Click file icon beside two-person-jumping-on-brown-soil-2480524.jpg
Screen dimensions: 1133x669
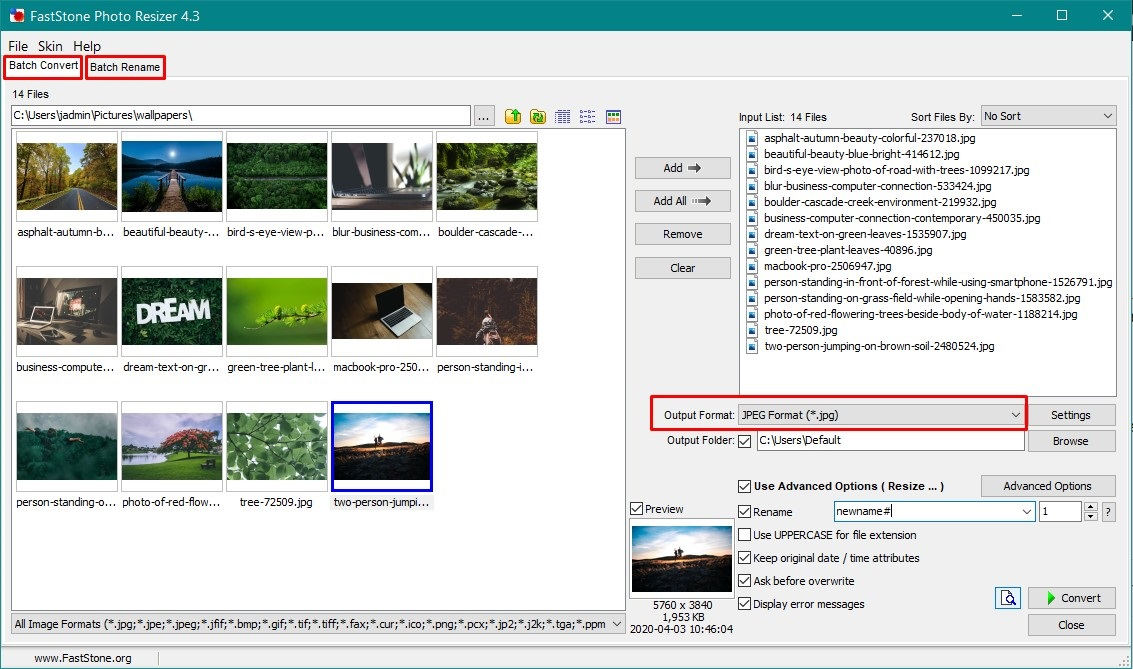click(x=752, y=346)
